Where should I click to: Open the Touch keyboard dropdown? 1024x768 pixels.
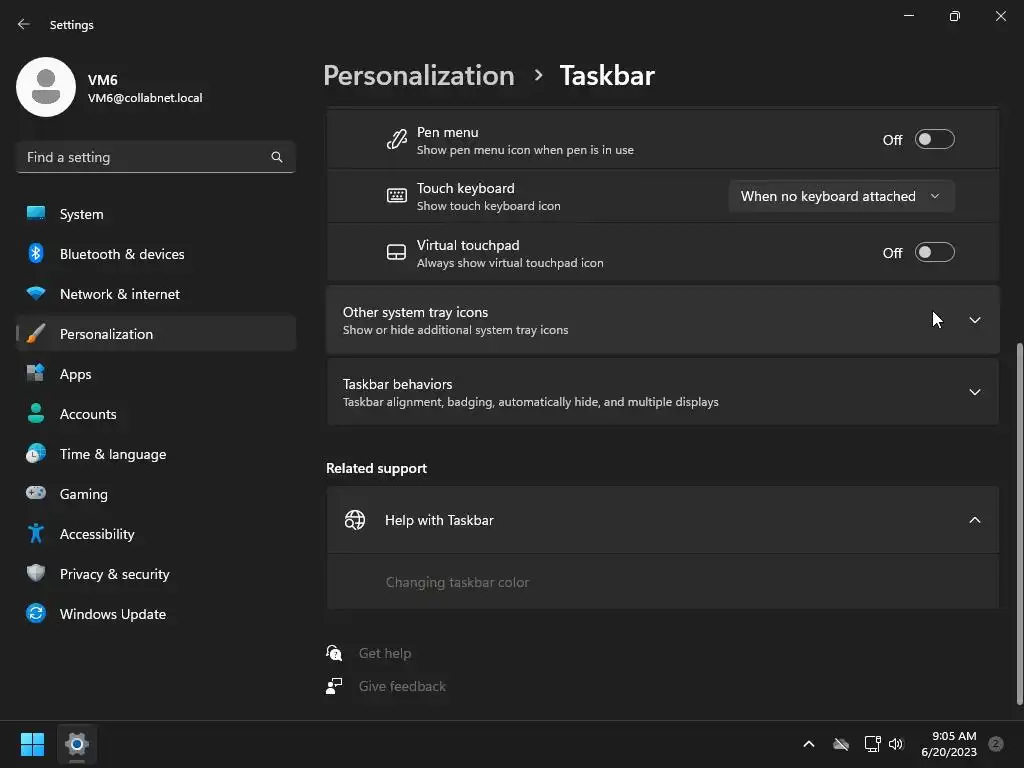[x=840, y=196]
